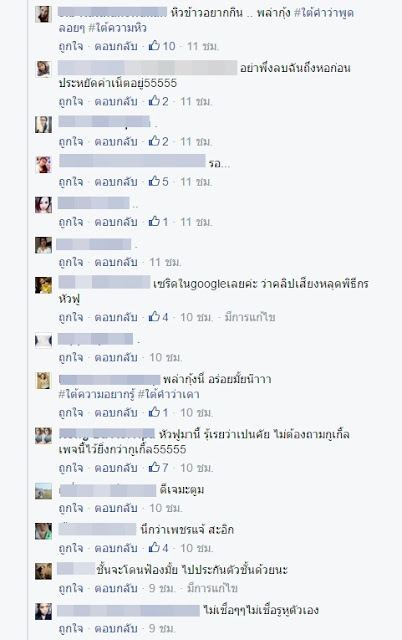Screen dimensions: 402x640
Task: Click the thumbs-up icon beside 5 likes
Action: tap(154, 181)
